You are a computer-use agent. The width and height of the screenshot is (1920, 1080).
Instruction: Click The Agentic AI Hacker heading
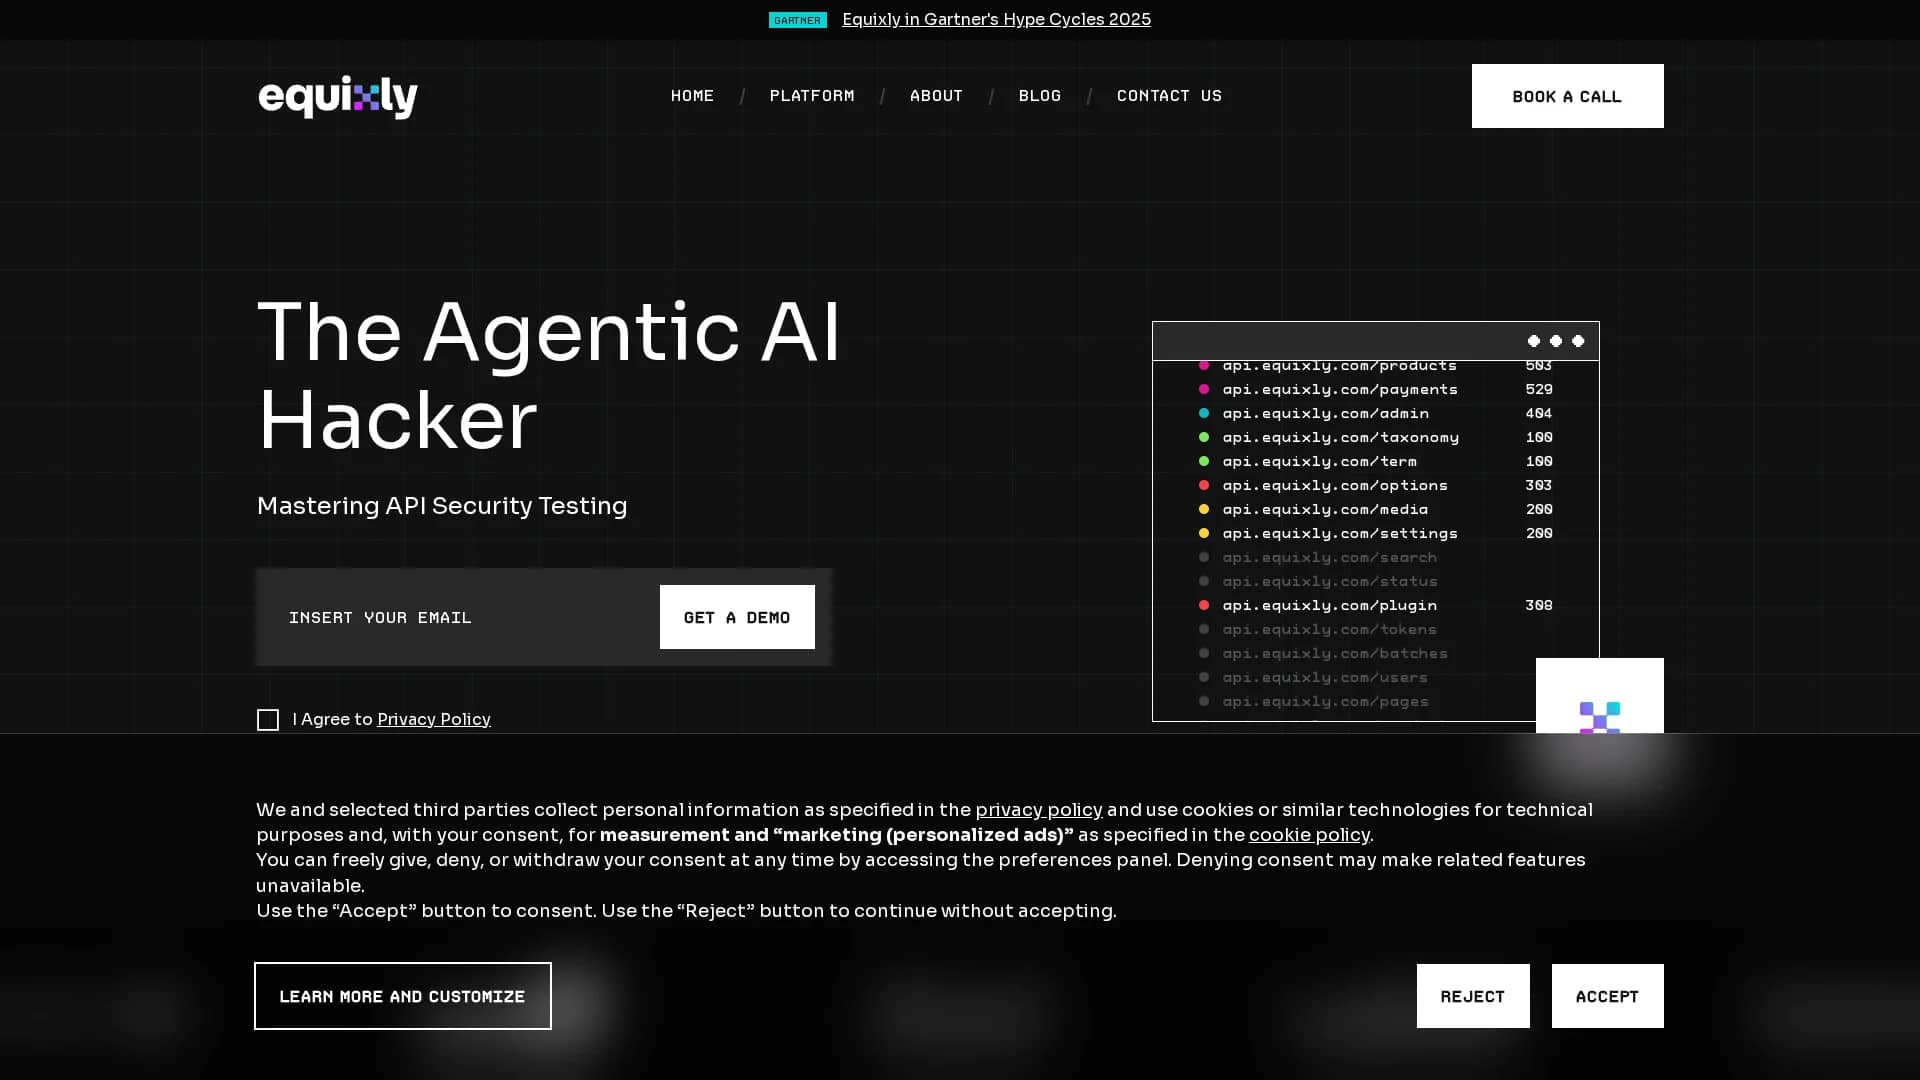(549, 376)
